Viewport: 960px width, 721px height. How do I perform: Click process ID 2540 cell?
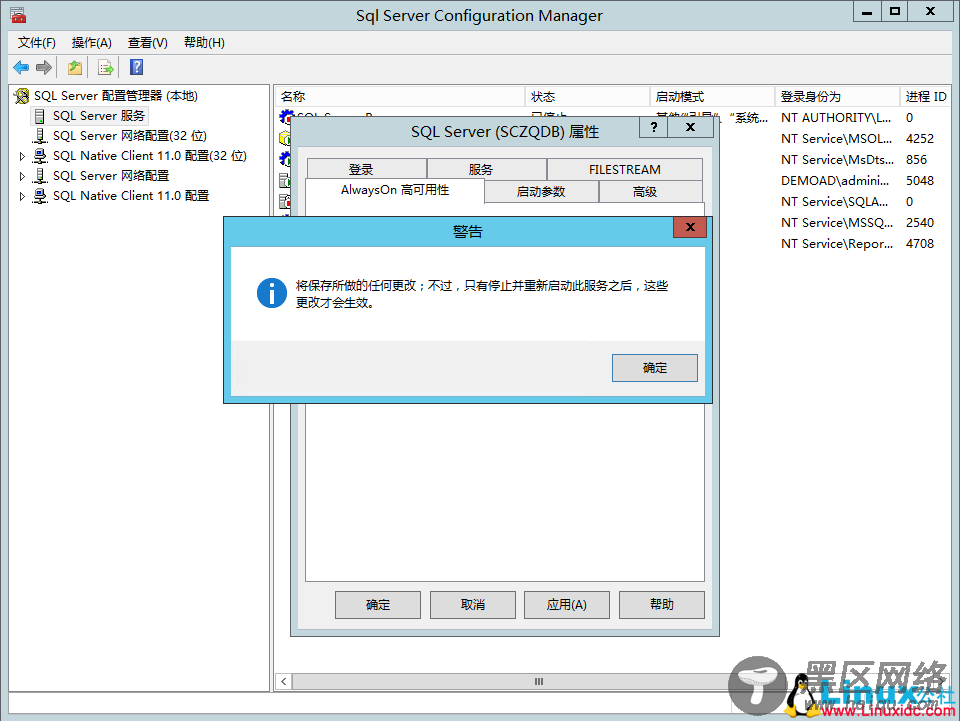(x=920, y=223)
